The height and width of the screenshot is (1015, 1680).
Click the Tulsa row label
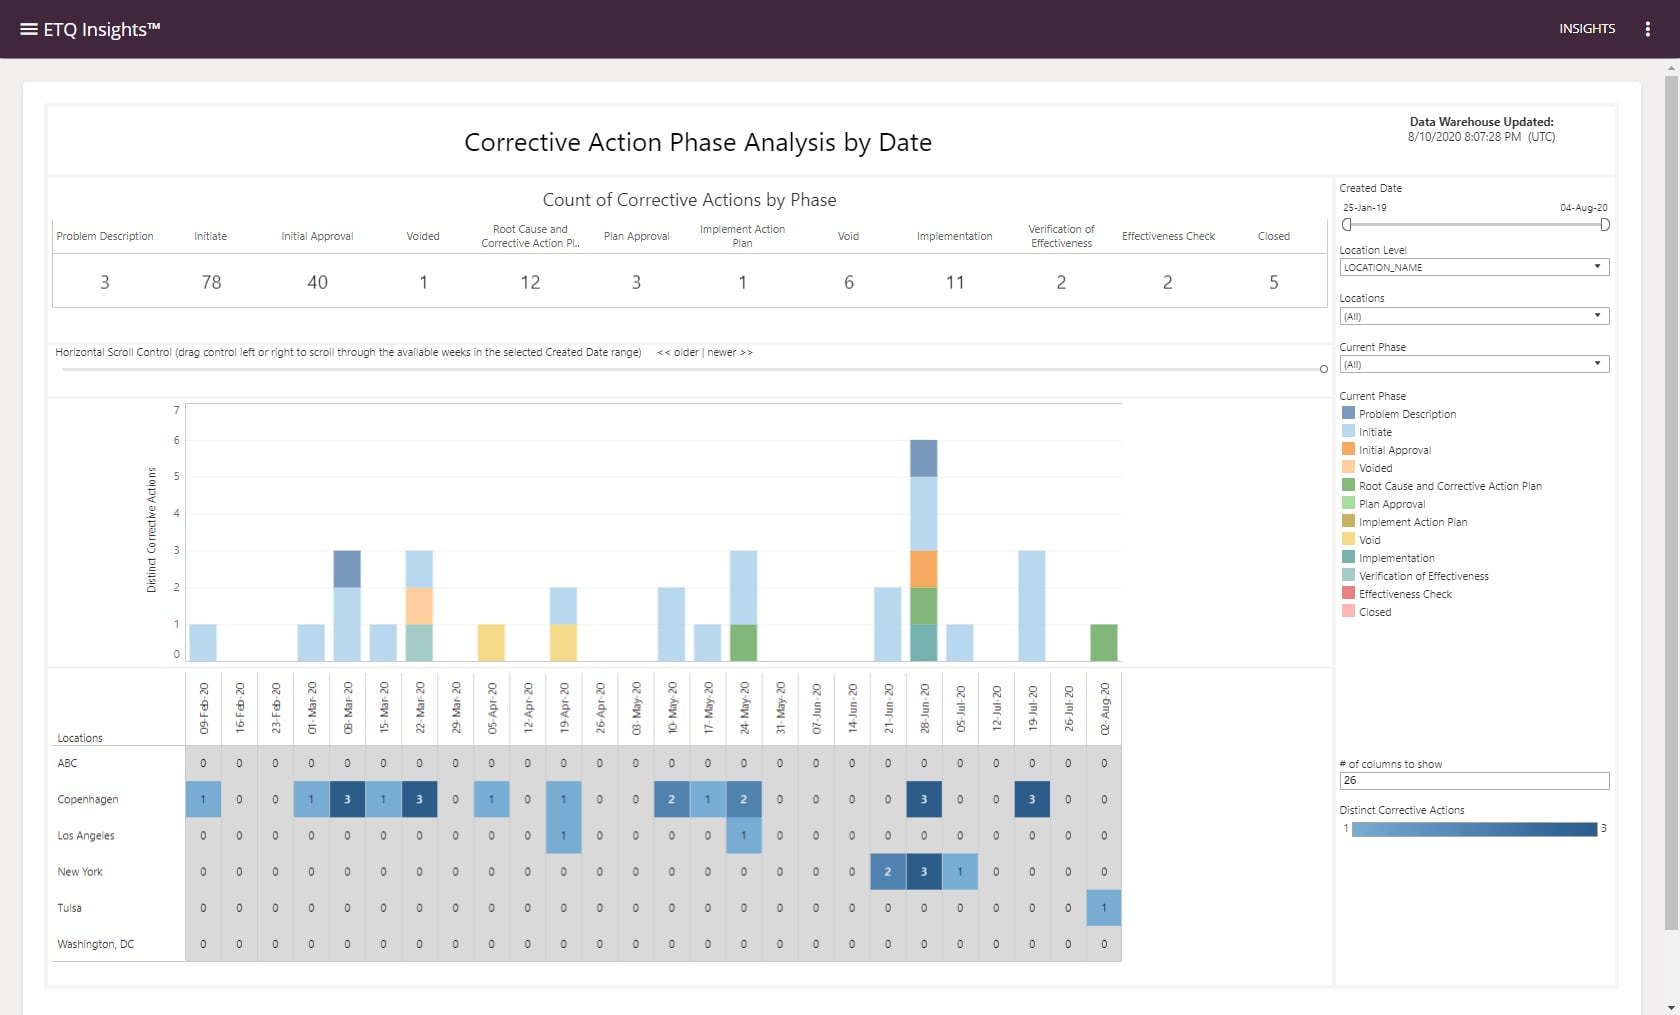point(69,907)
